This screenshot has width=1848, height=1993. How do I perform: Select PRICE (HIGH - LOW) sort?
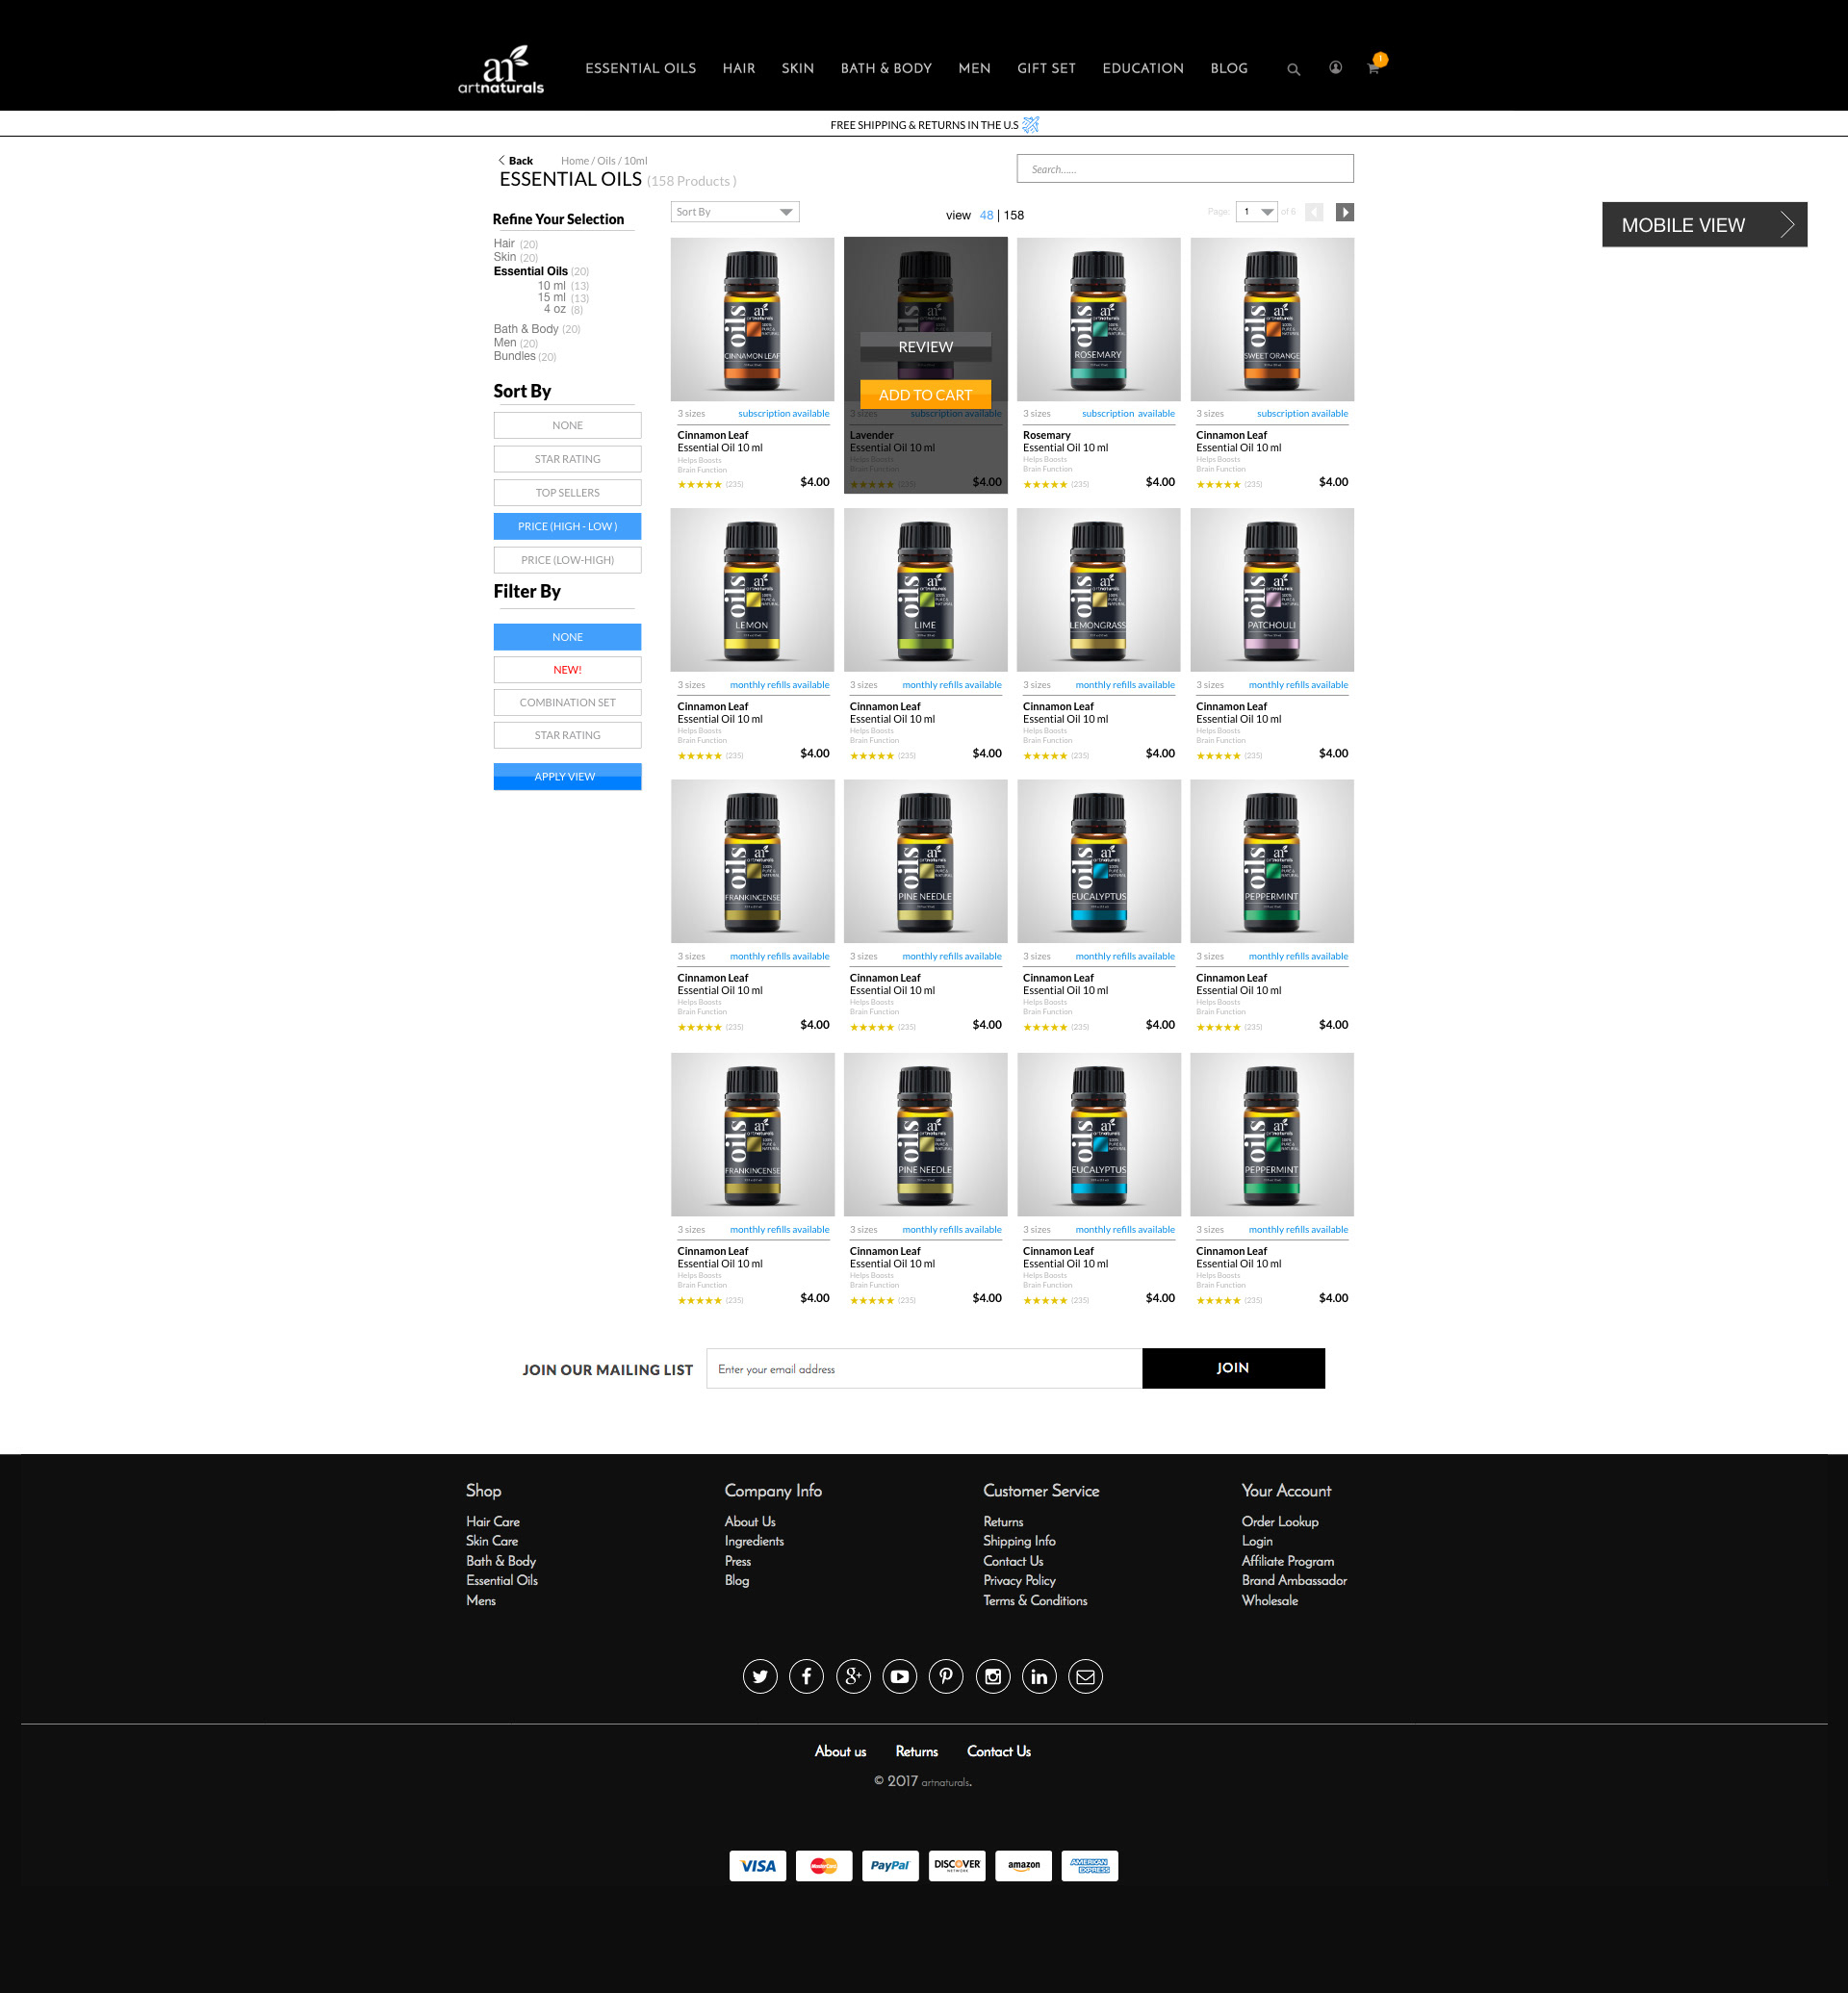pyautogui.click(x=567, y=526)
